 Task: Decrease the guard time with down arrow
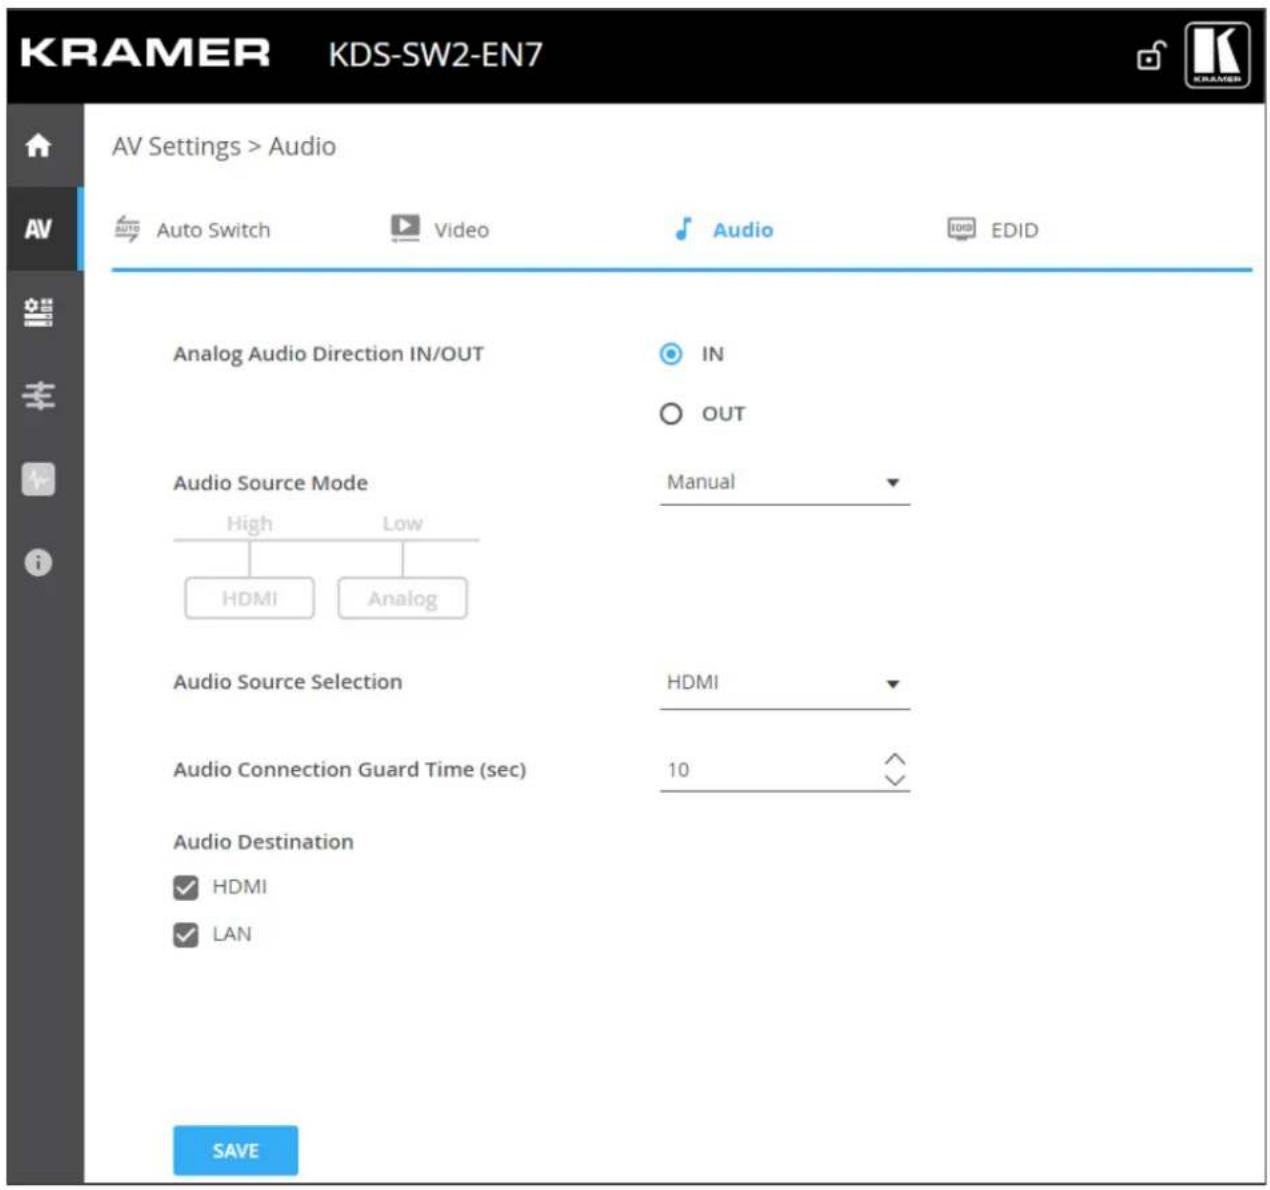[x=895, y=780]
